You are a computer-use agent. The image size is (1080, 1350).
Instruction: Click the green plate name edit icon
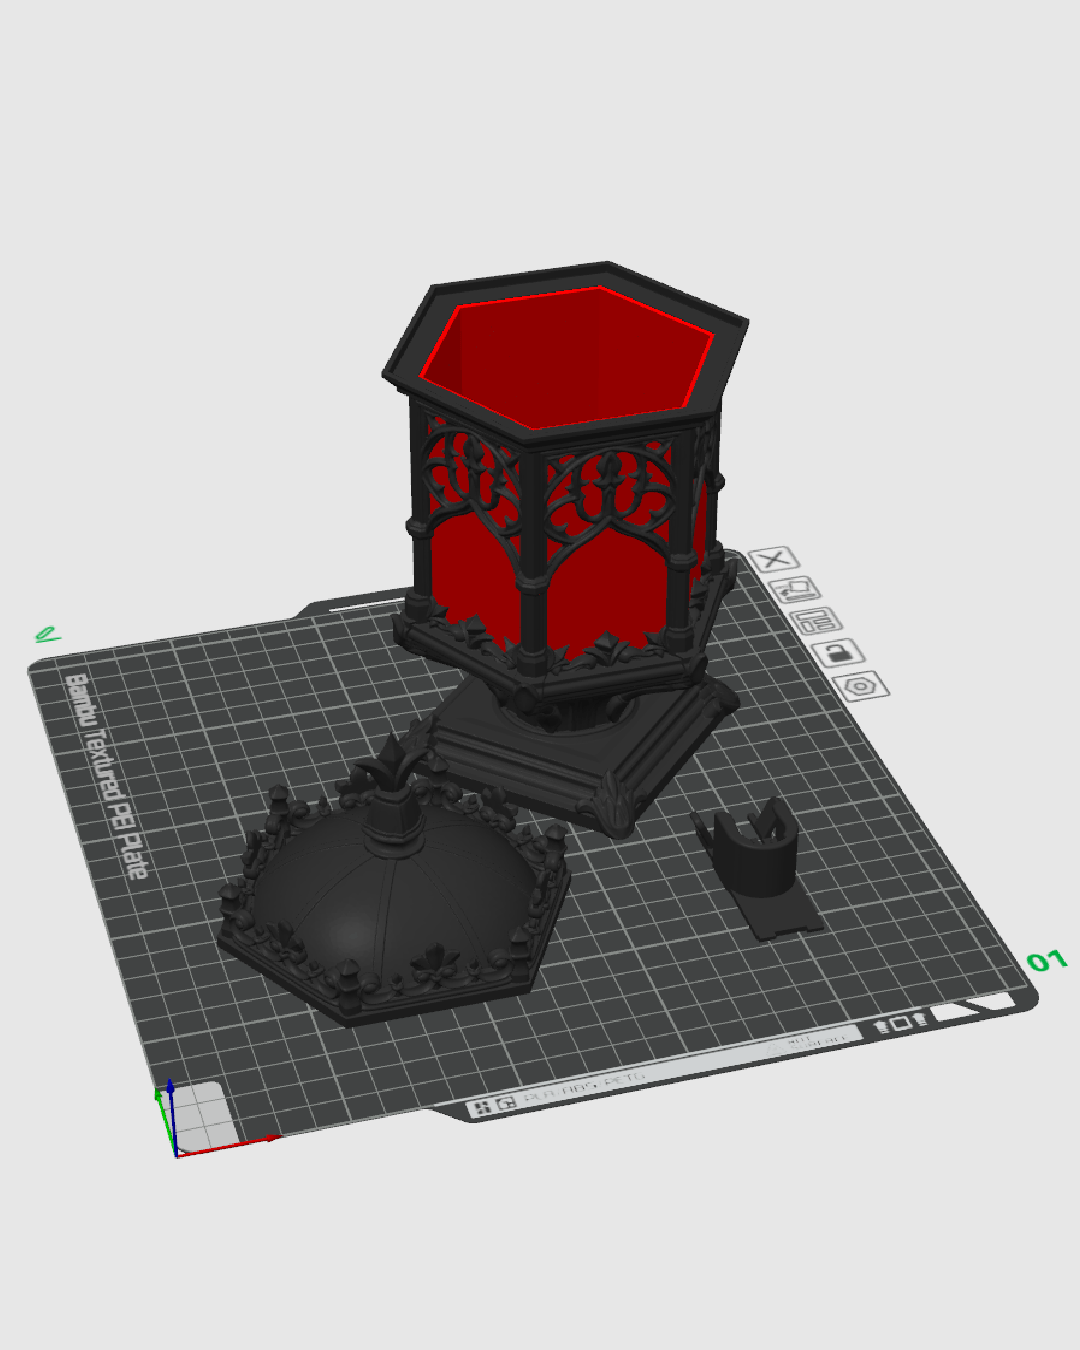click(46, 634)
